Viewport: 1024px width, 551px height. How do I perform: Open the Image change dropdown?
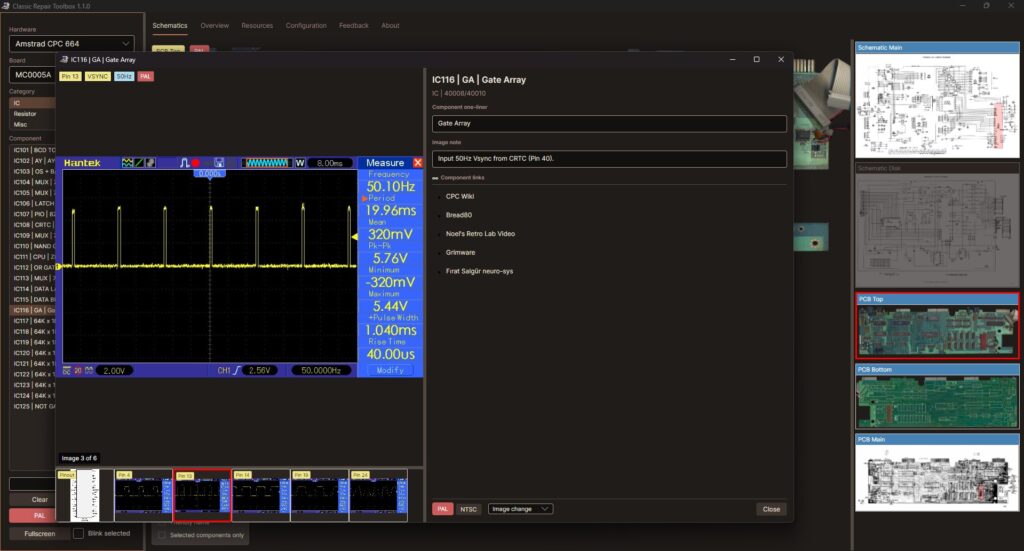(520, 509)
